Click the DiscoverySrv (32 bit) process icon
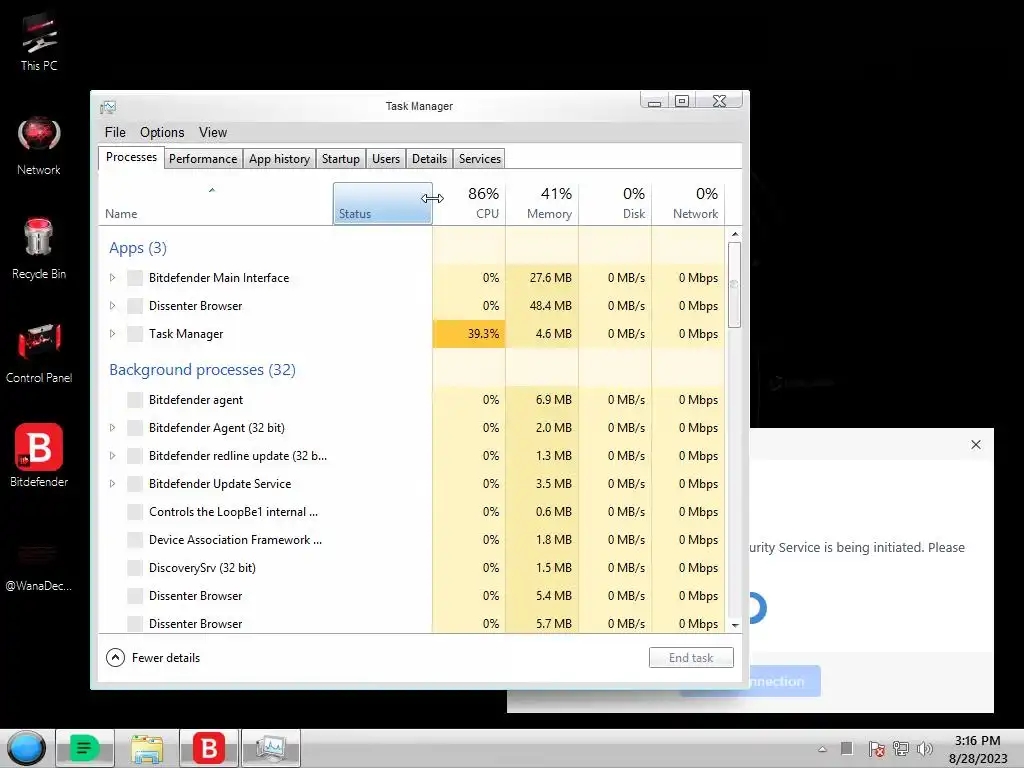 click(x=135, y=568)
